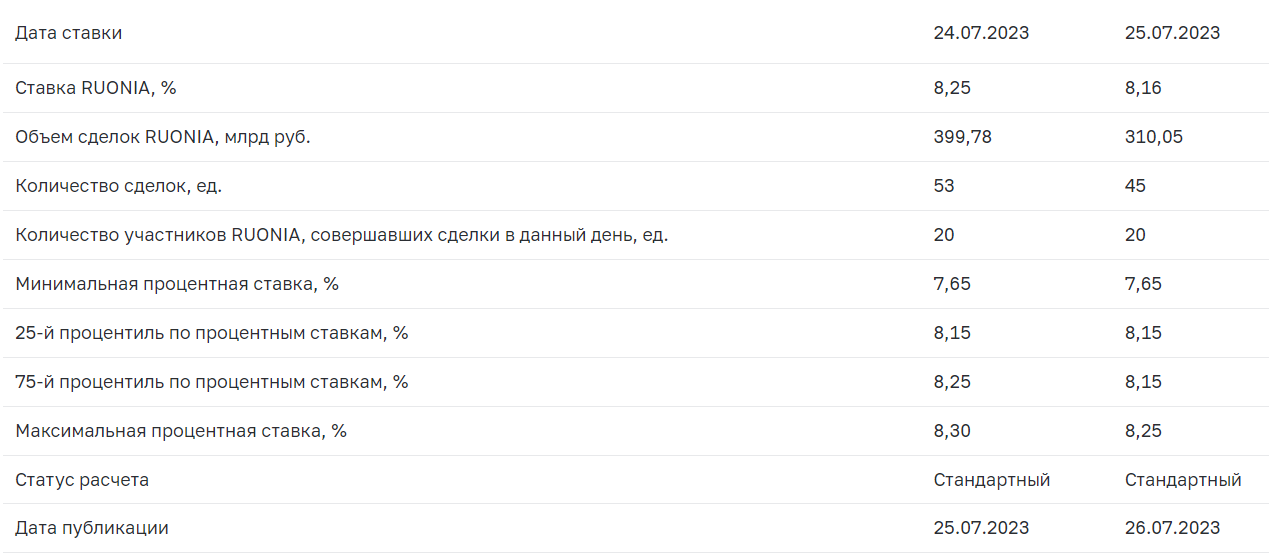Viewport: 1269px width, 555px height.
Task: Click the maximum rate value 8,30
Action: coord(952,431)
